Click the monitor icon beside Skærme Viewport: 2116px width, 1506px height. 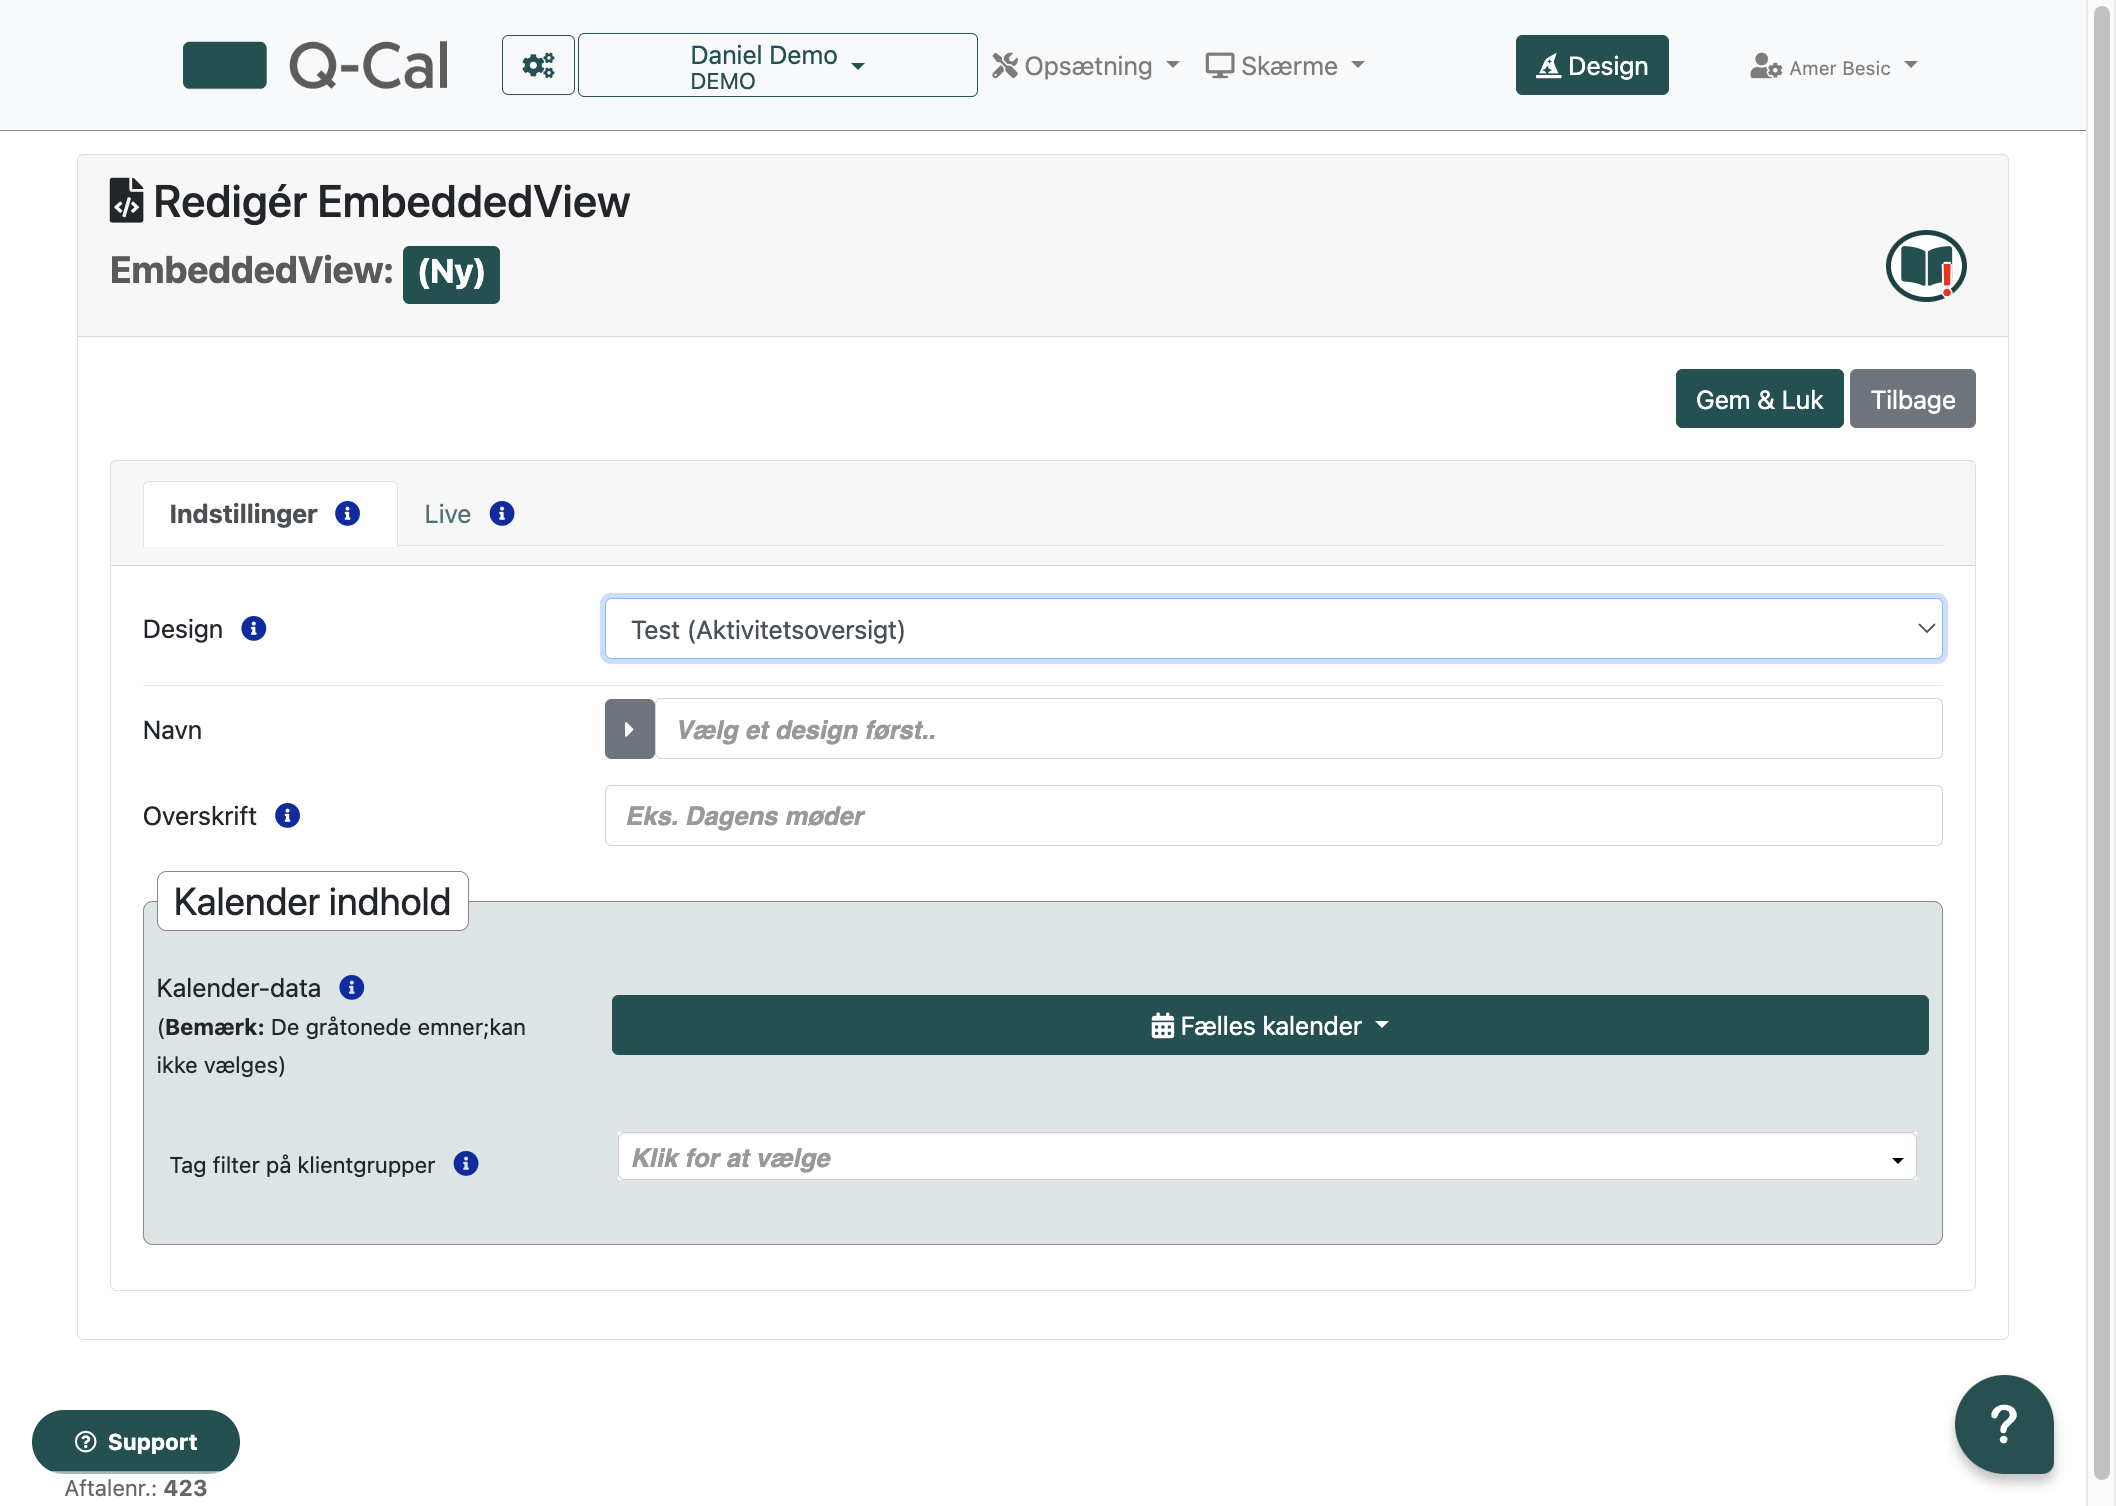coord(1220,66)
